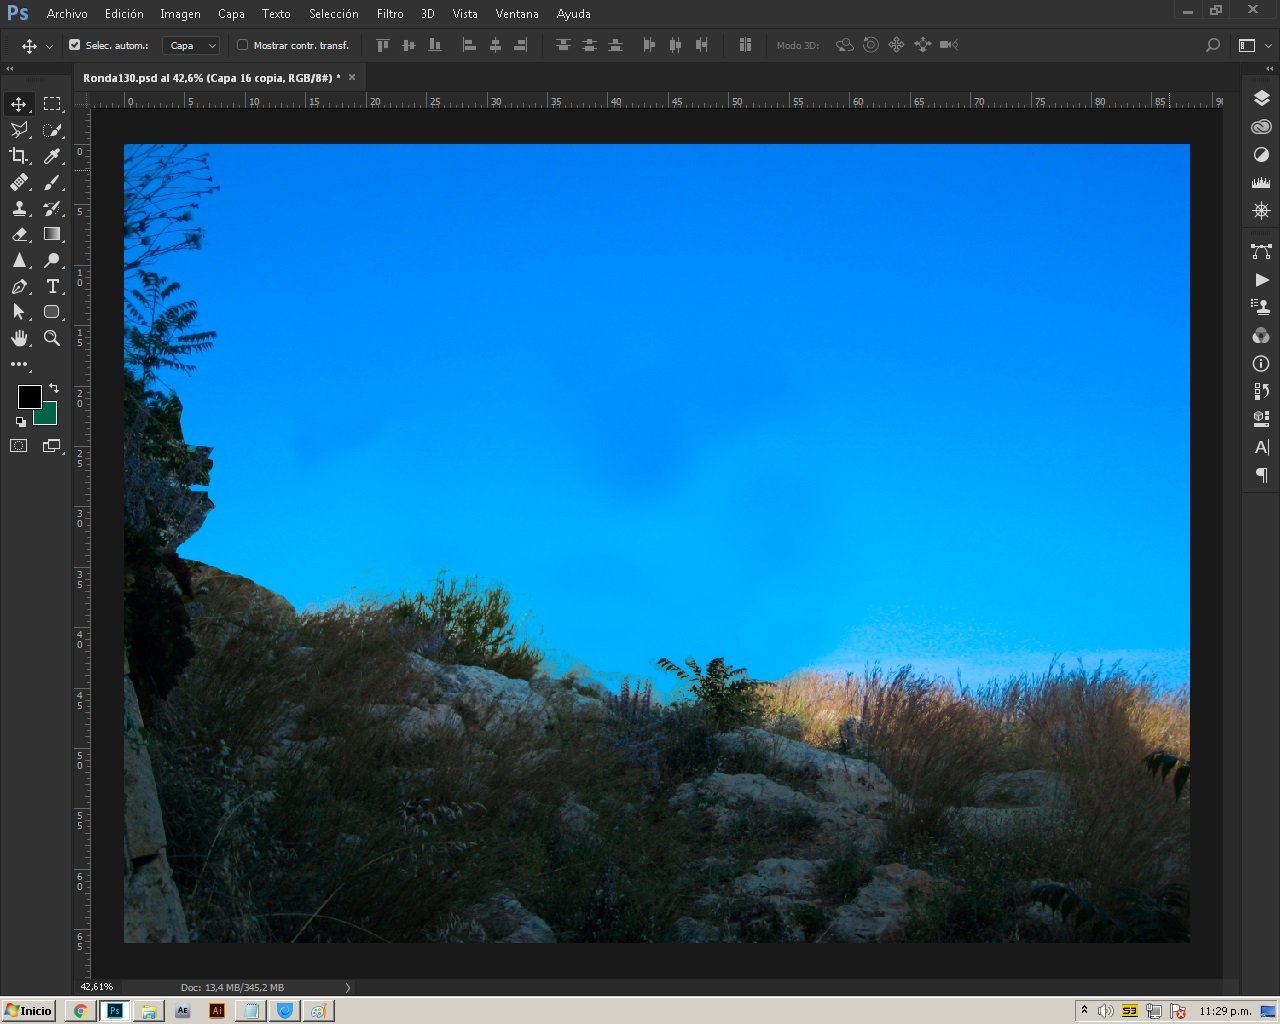
Task: Open the Channels panel icon
Action: point(1261,335)
